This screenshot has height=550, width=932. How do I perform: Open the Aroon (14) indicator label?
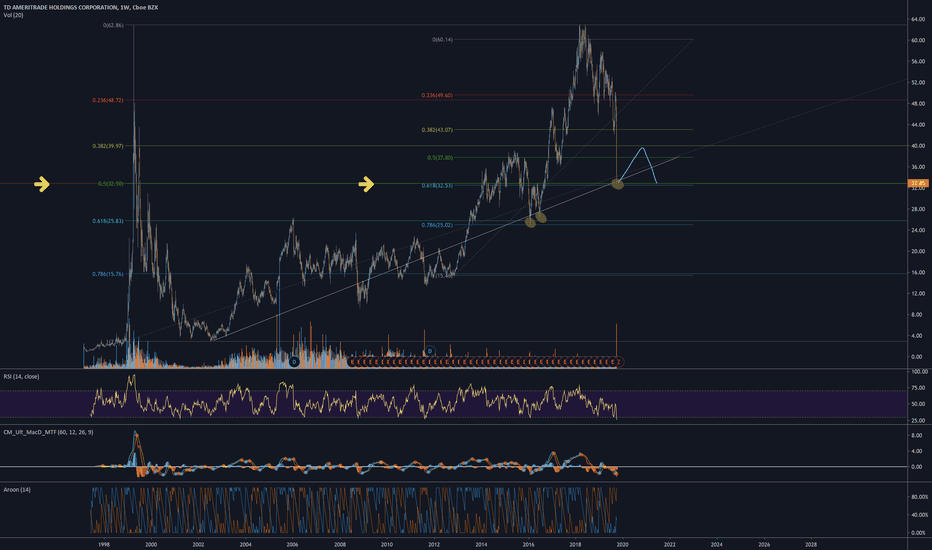coord(17,489)
